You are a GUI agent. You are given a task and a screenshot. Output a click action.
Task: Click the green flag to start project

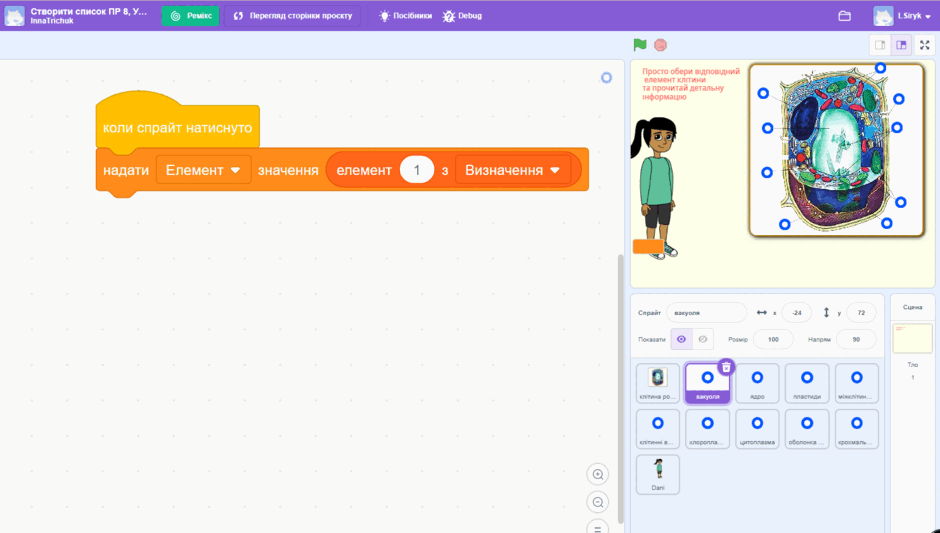point(640,45)
